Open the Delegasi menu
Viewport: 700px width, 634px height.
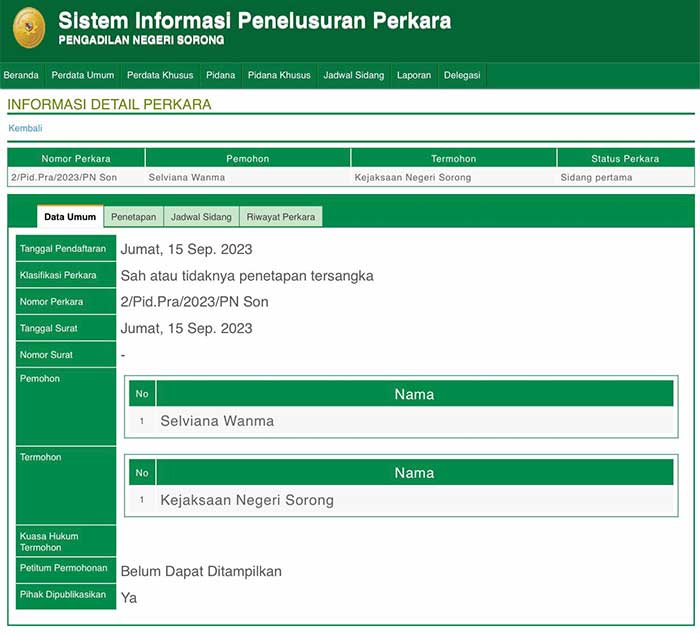(x=462, y=75)
